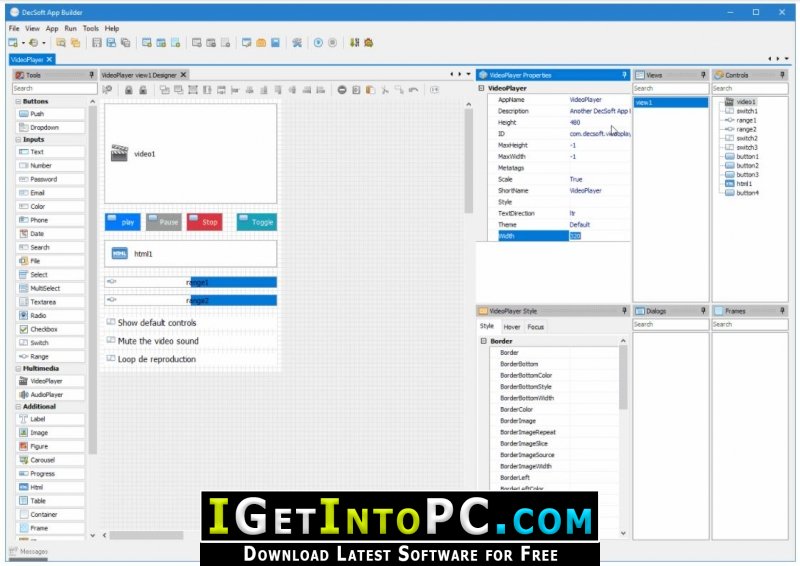Image resolution: width=800 pixels, height=566 pixels.
Task: Switch to the Hover style tab
Action: point(511,326)
